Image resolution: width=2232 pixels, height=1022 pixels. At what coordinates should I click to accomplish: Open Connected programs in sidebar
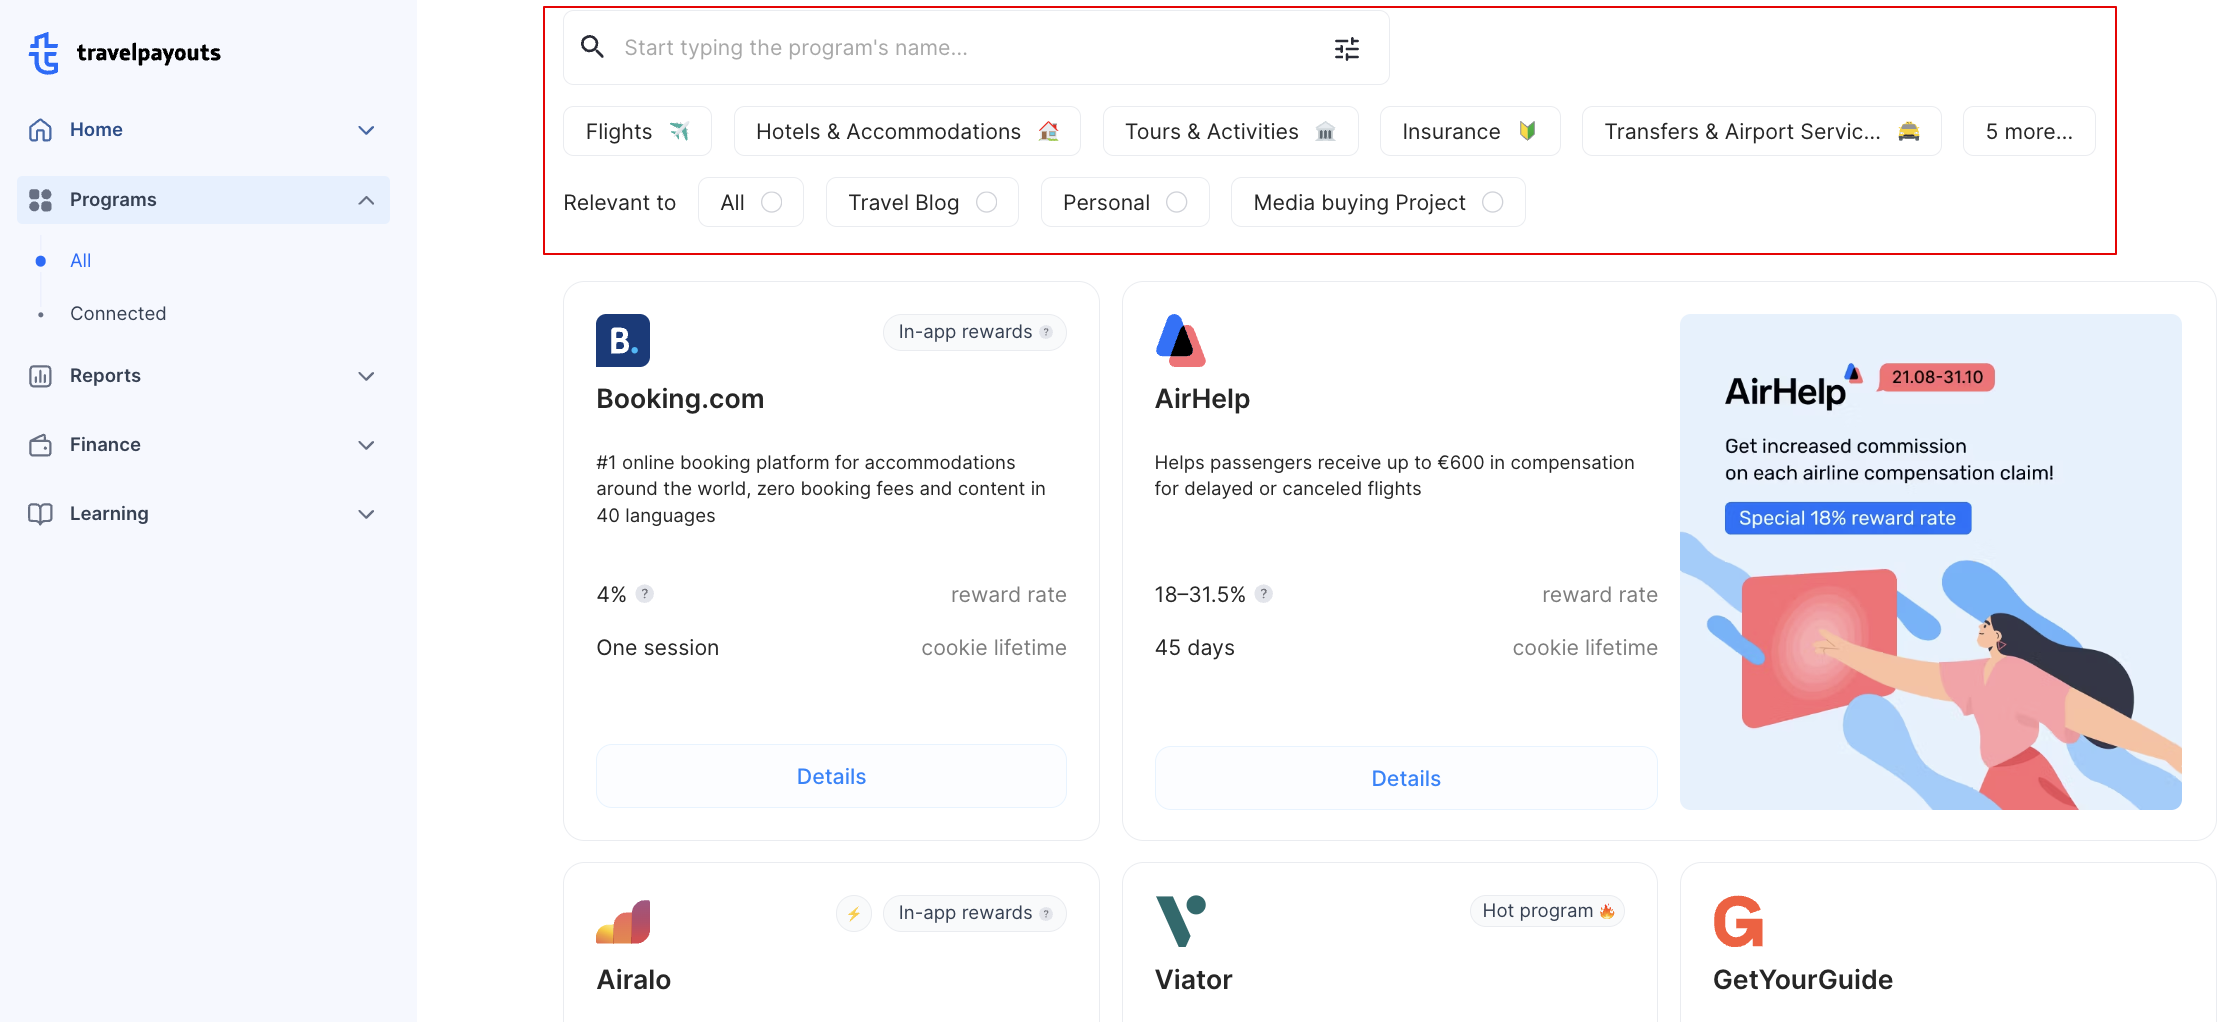tap(118, 314)
